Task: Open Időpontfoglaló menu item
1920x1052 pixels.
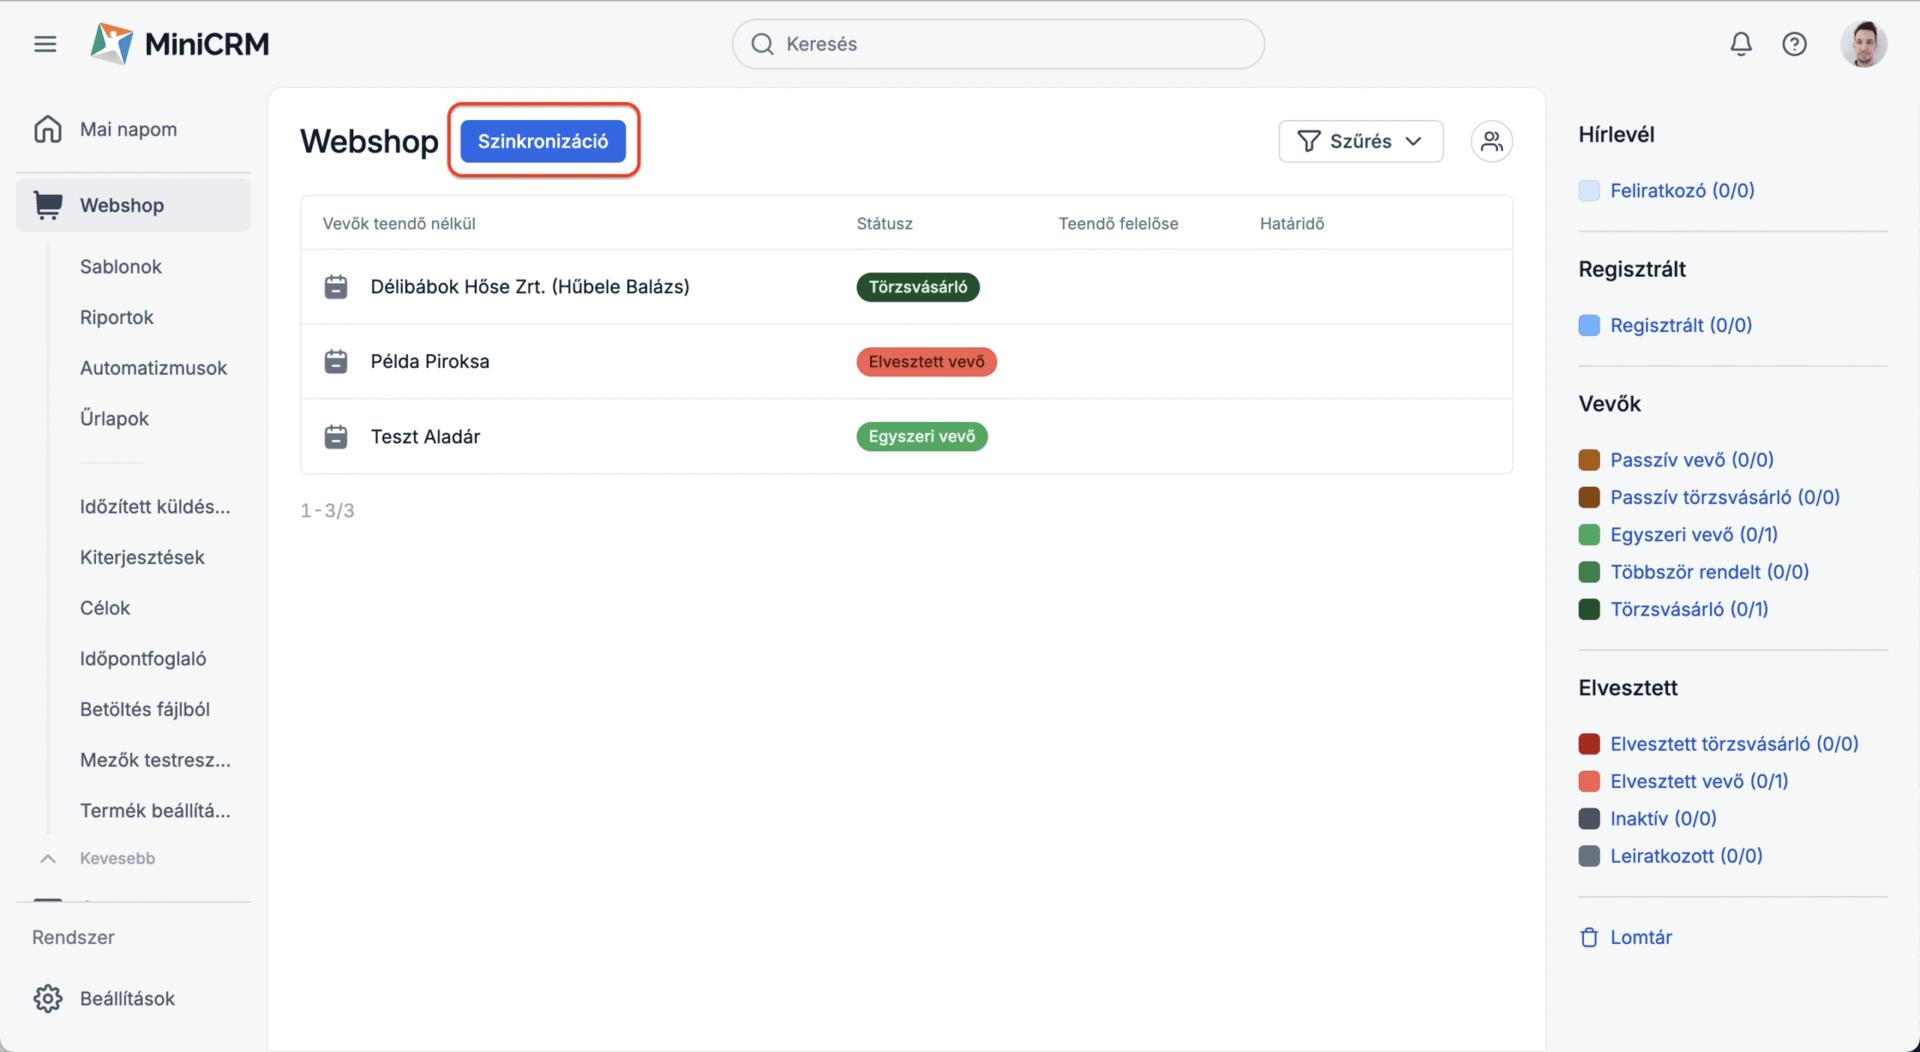Action: pos(143,659)
